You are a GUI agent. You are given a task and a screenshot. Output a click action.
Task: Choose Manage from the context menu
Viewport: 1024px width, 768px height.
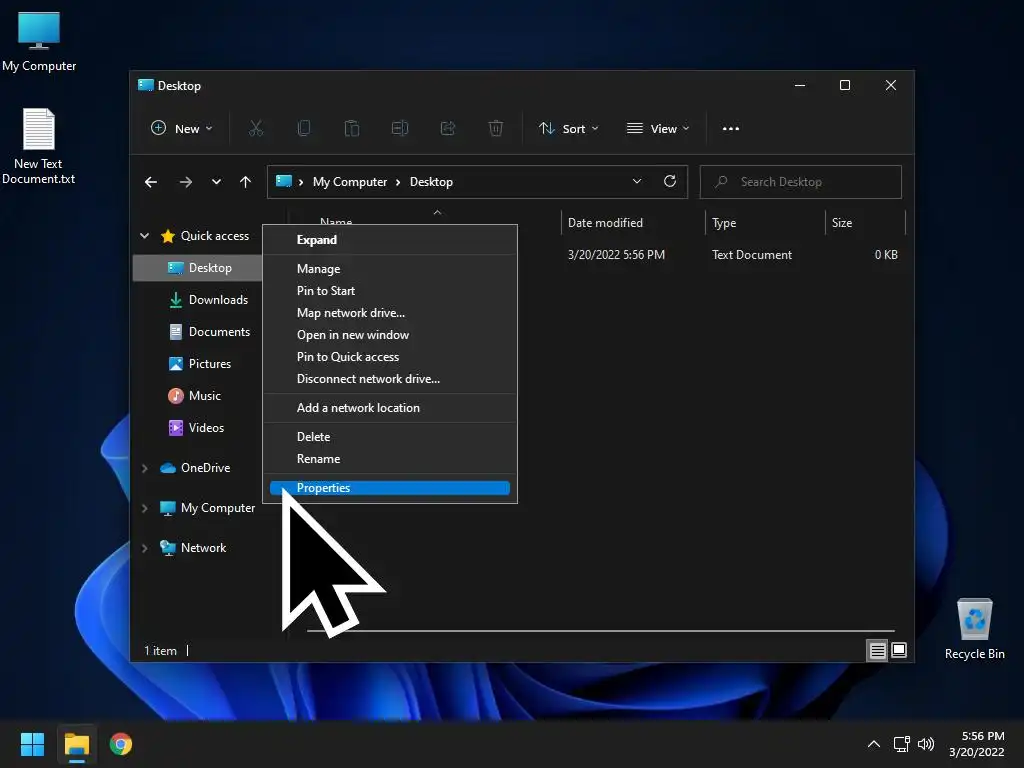(390, 269)
